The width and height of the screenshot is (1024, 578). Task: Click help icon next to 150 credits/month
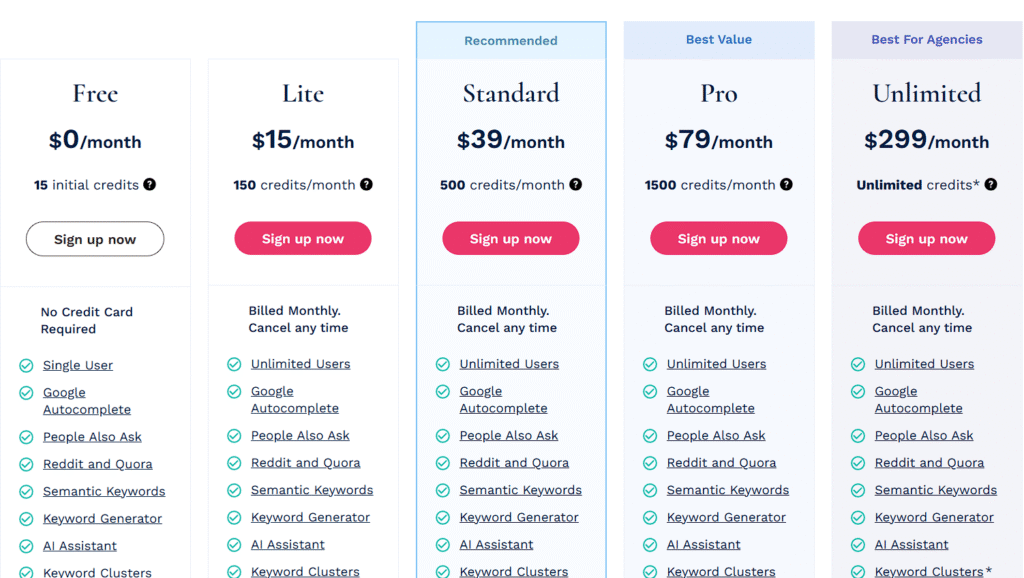[367, 185]
